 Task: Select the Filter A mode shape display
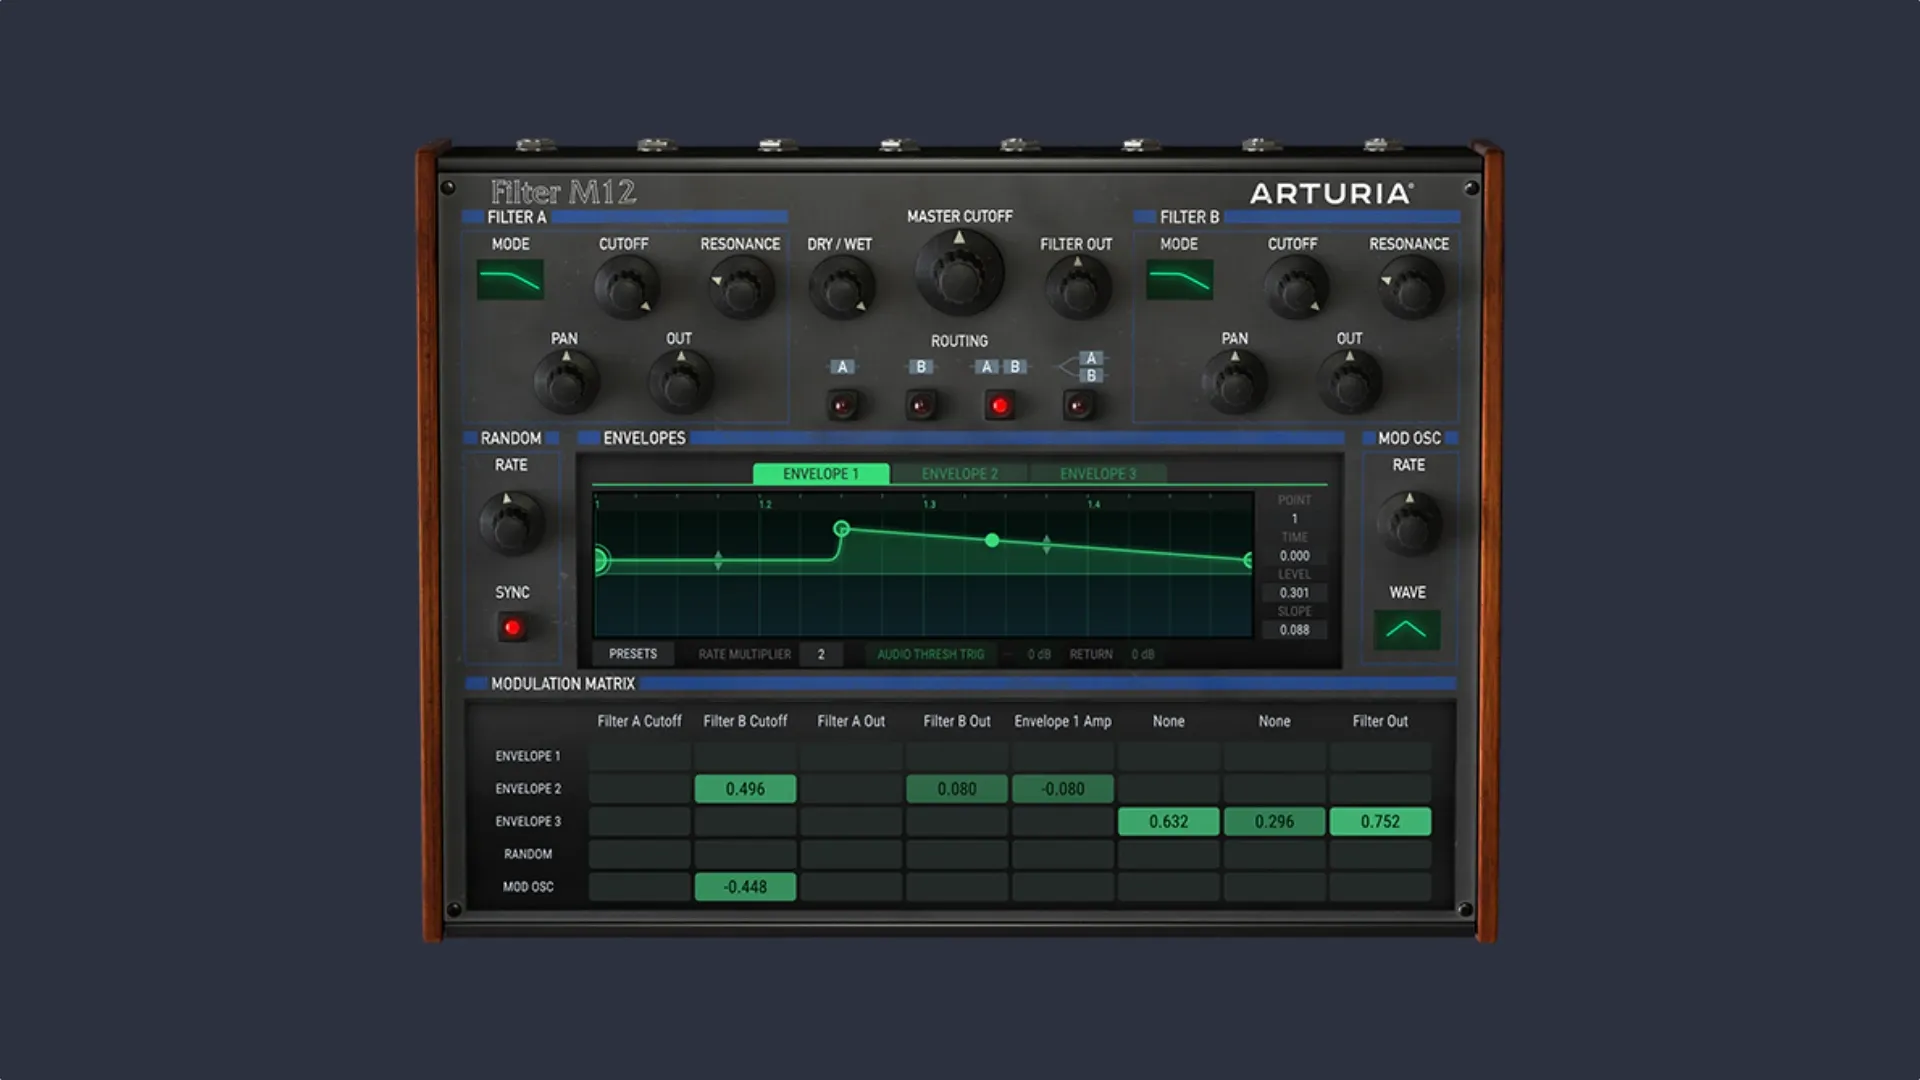512,281
